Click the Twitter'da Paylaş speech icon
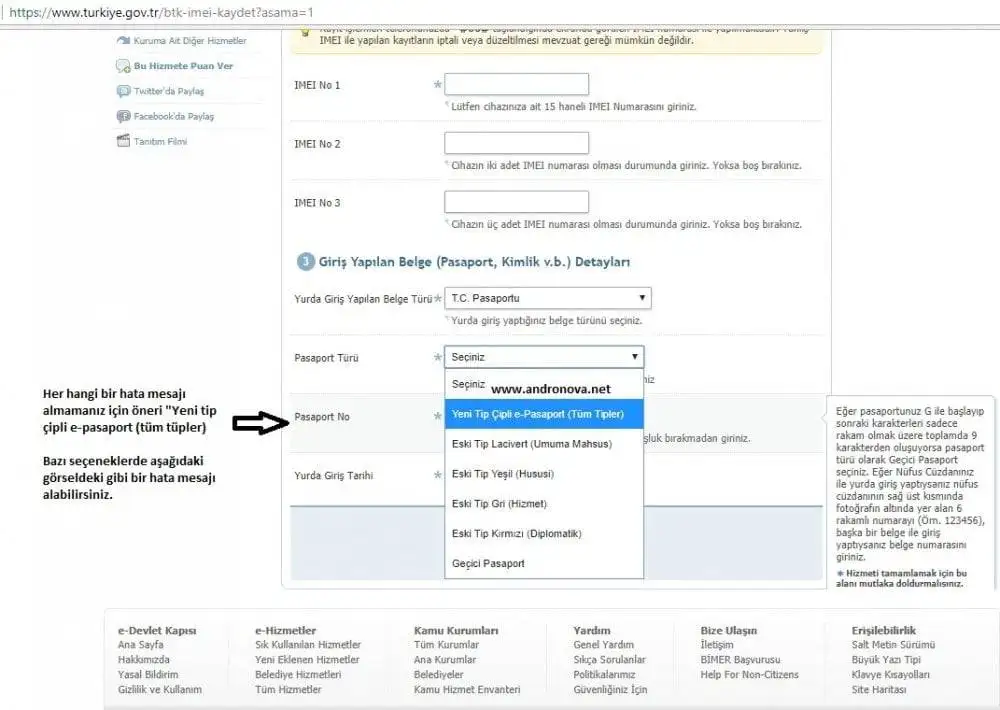 123,91
